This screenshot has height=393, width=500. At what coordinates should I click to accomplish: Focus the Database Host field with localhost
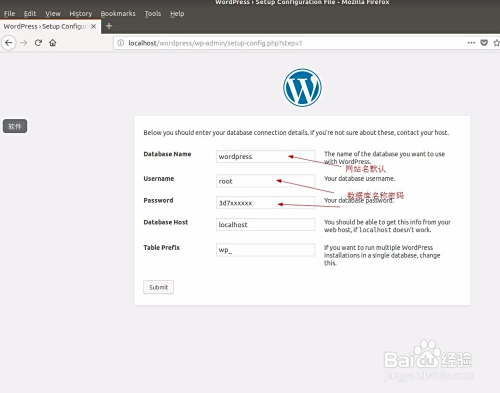pyautogui.click(x=265, y=224)
